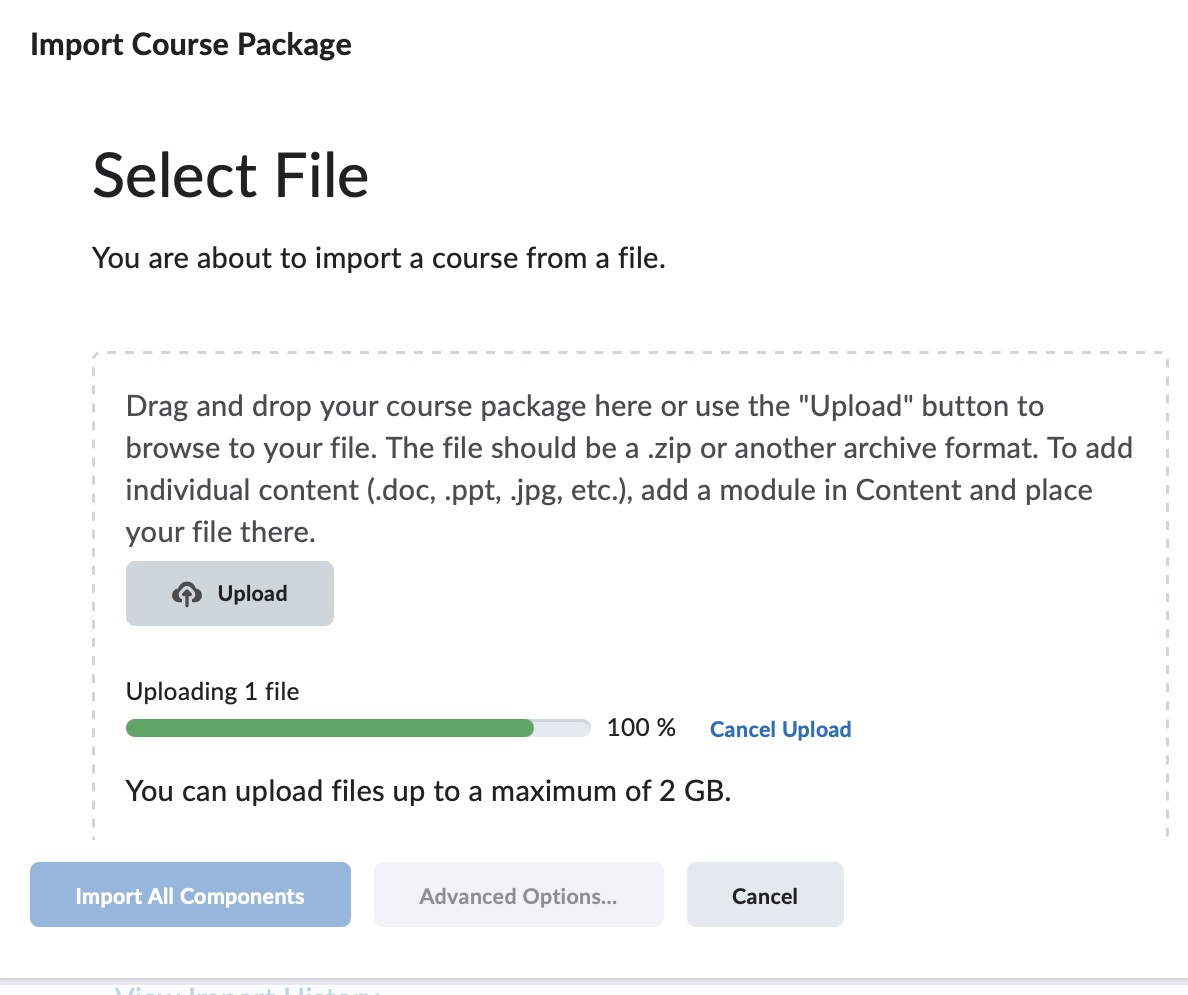
Task: Click Import All Components
Action: tap(189, 894)
